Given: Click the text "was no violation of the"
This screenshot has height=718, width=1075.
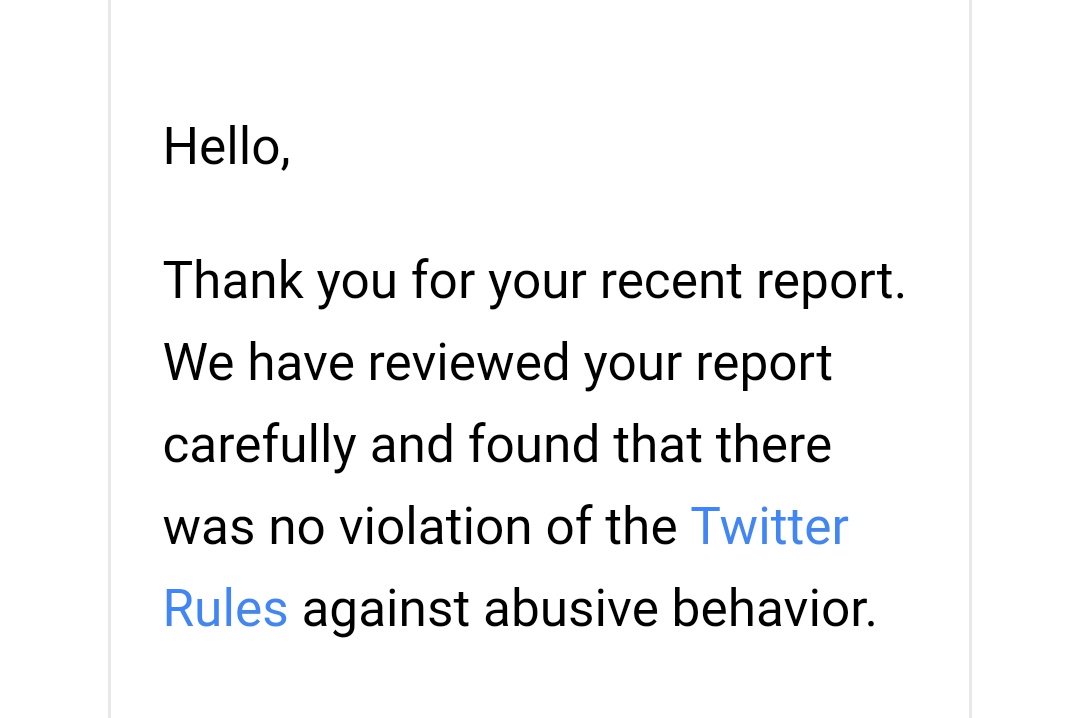Looking at the screenshot, I should (x=420, y=527).
